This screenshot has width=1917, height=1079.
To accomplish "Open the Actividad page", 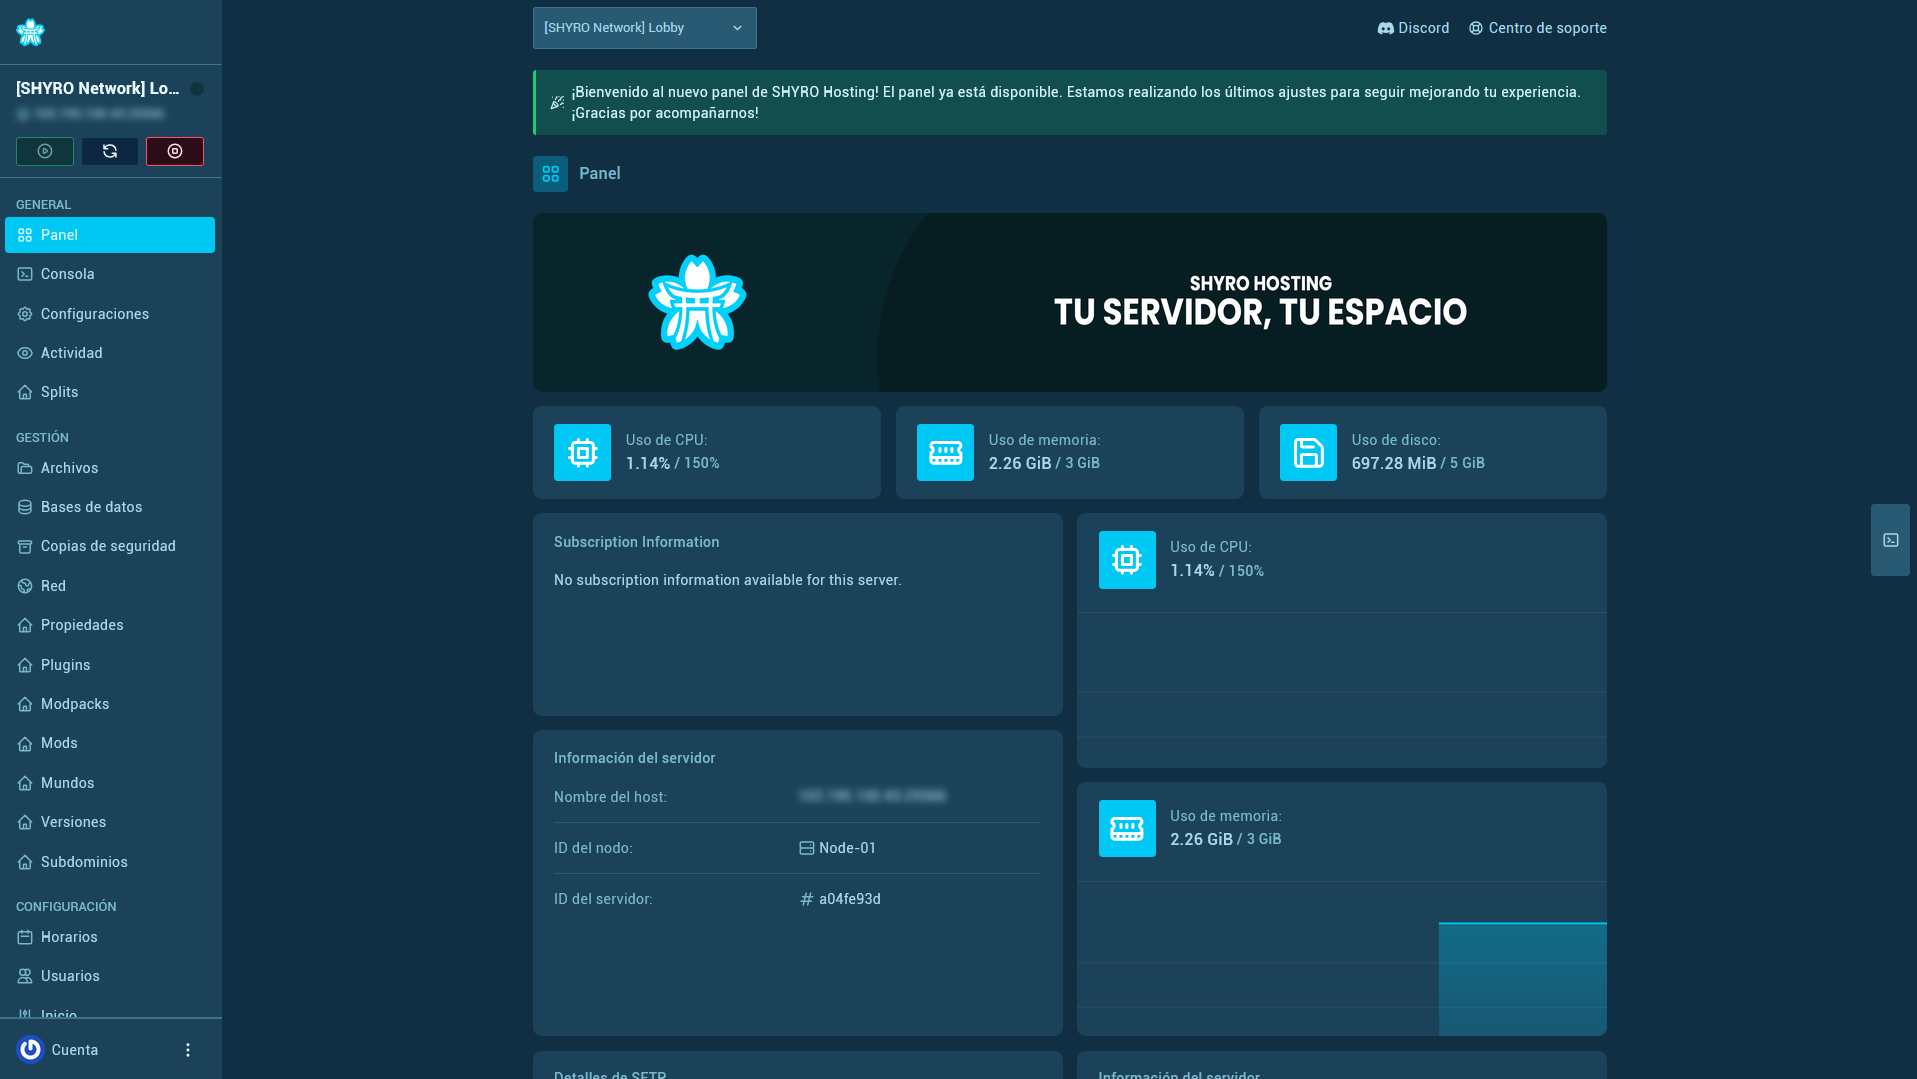I will pos(110,353).
